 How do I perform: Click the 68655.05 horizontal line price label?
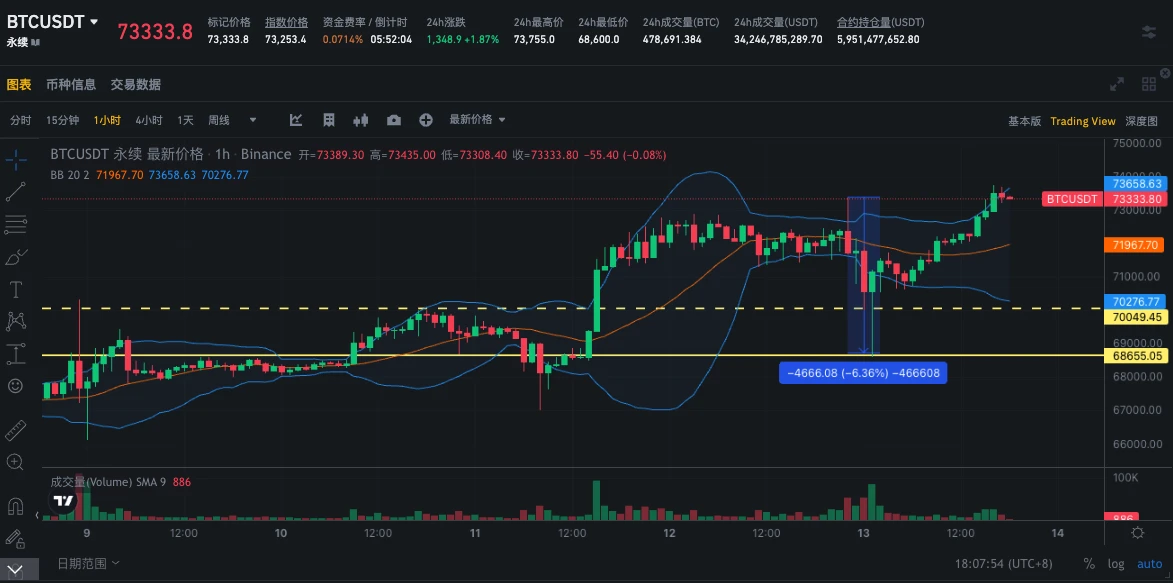click(1136, 355)
